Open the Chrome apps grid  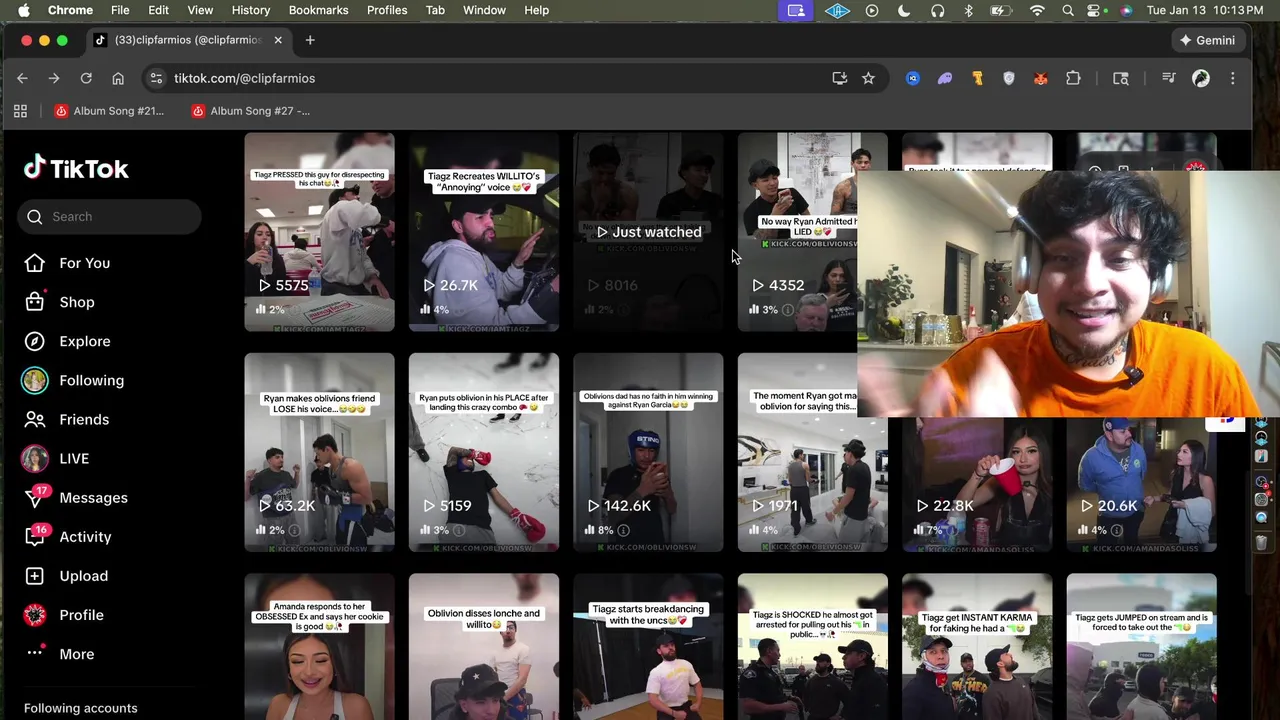[x=20, y=111]
